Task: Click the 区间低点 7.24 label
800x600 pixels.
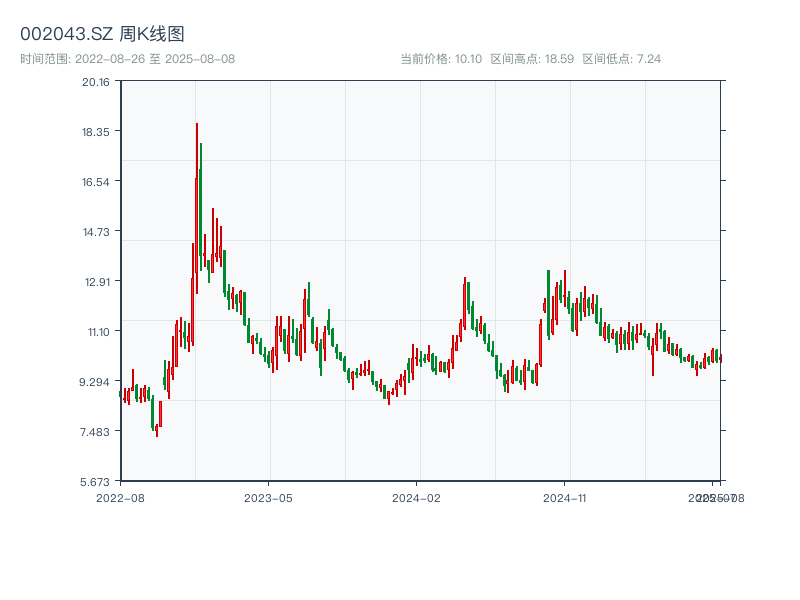Action: coord(621,59)
